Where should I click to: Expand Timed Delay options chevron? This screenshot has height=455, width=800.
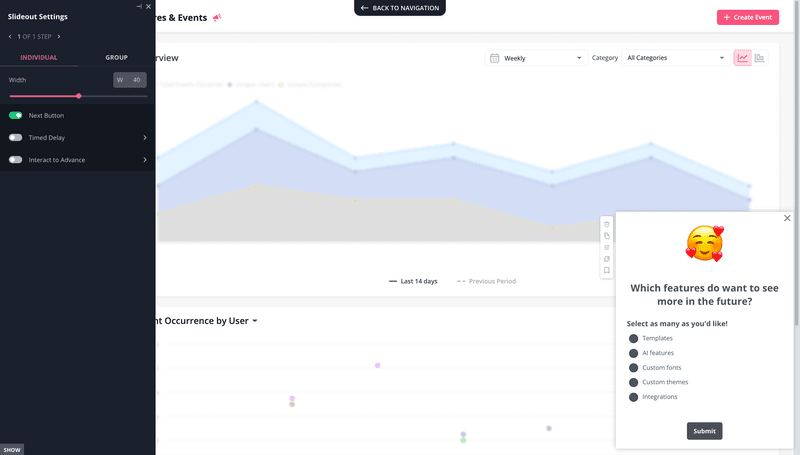point(145,138)
